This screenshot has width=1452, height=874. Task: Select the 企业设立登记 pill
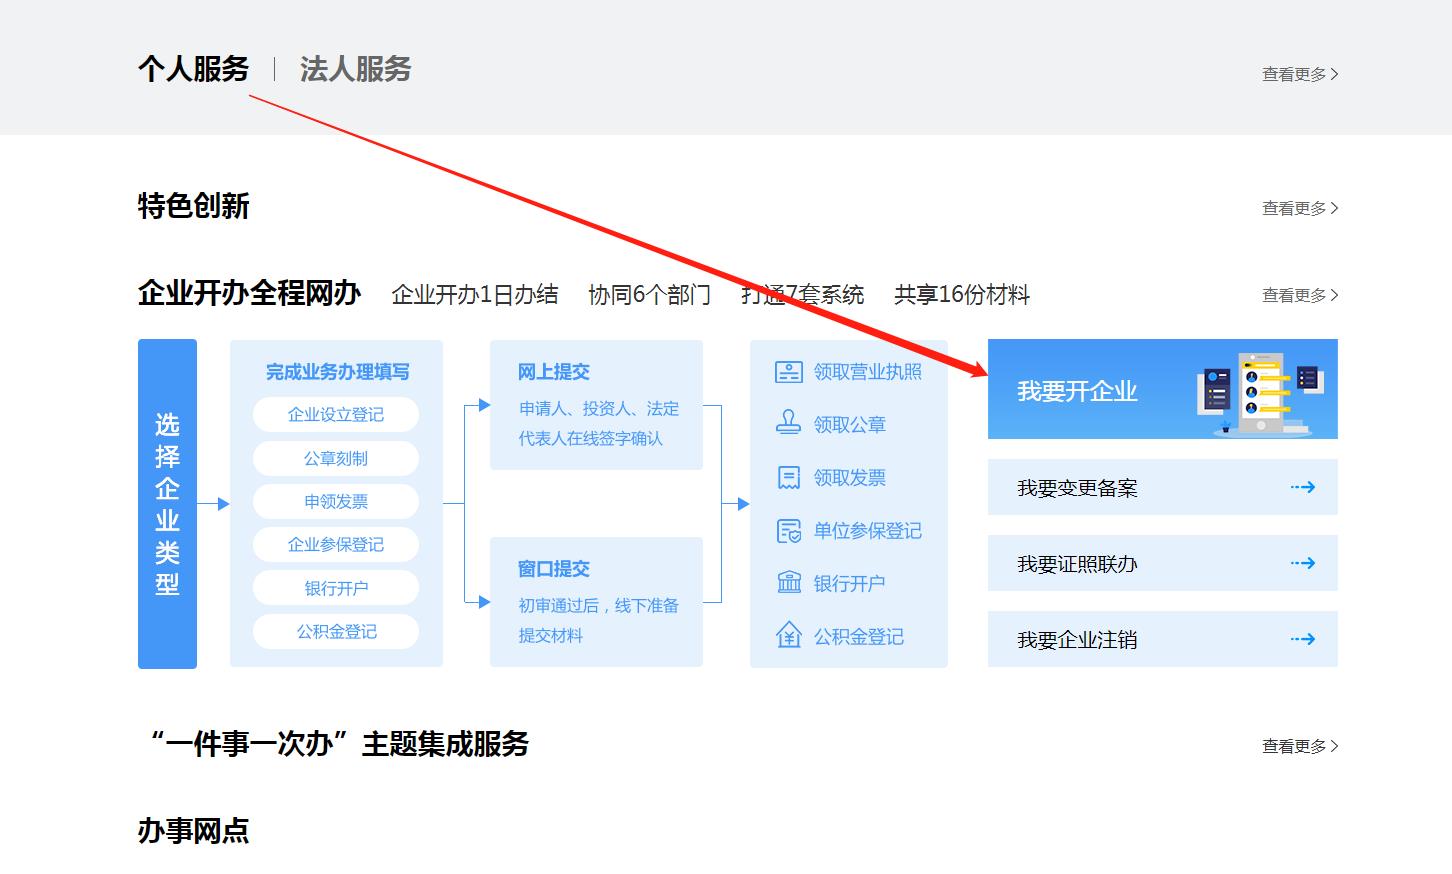[x=336, y=415]
